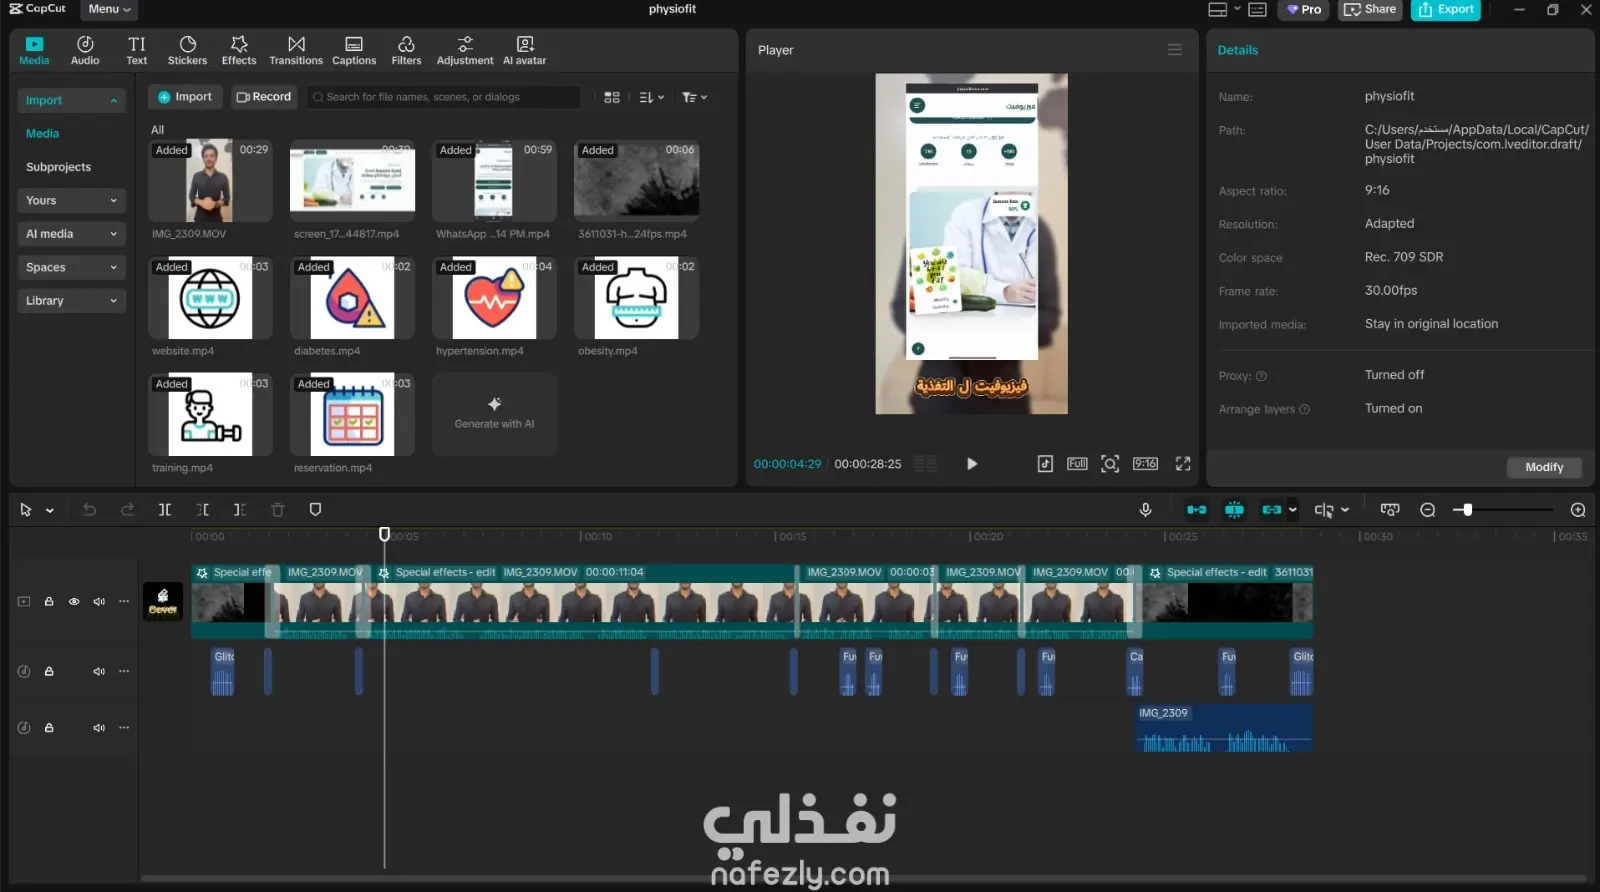Viewport: 1600px width, 892px height.
Task: Click the media search field
Action: [x=444, y=97]
